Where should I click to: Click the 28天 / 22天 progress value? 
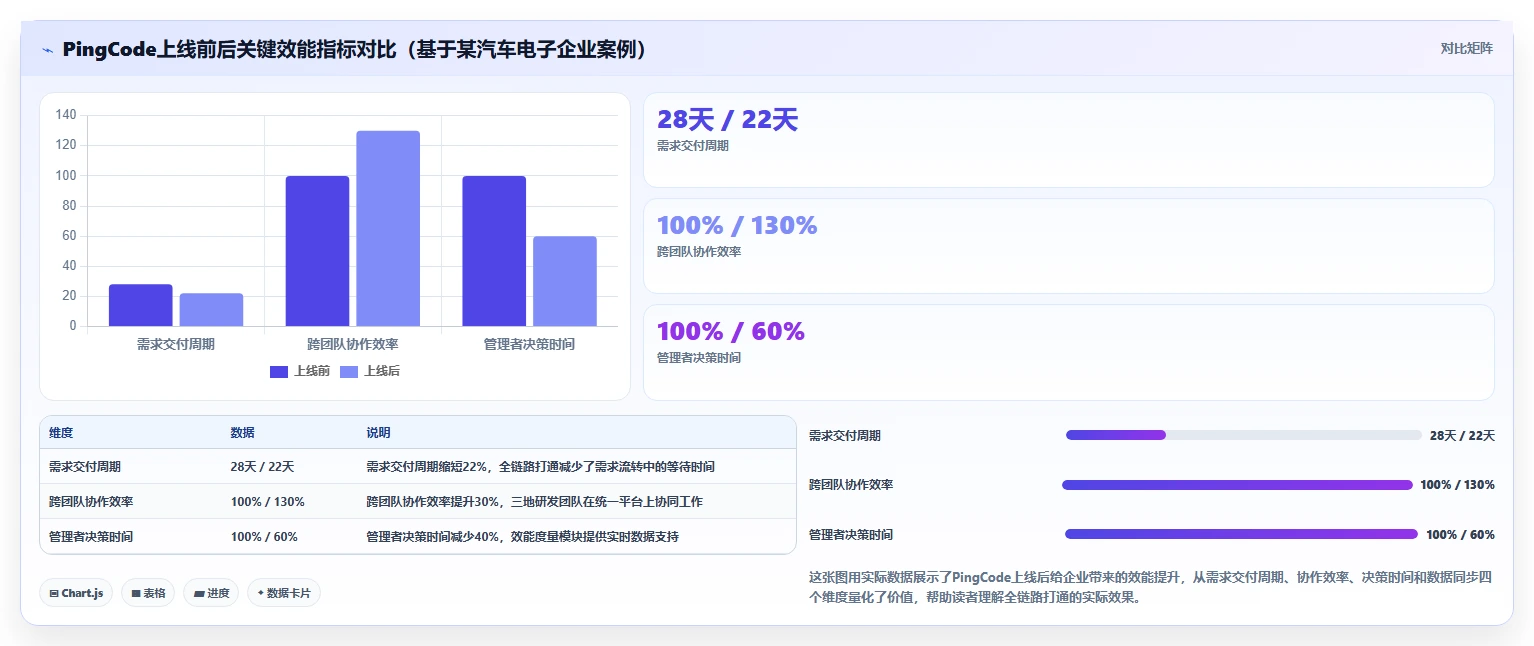point(1462,436)
